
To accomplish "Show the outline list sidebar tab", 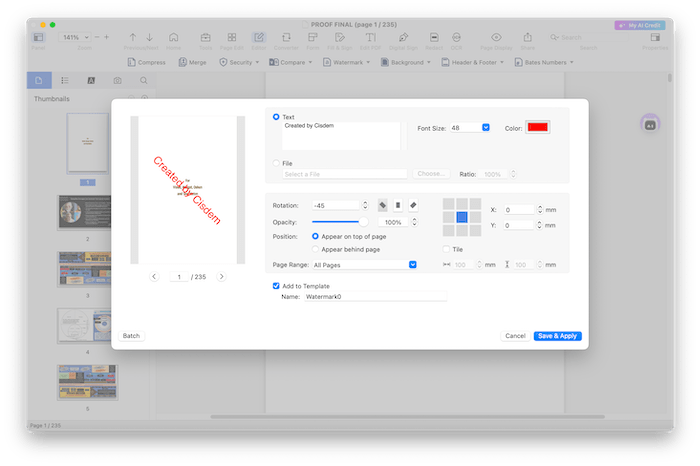I will pyautogui.click(x=65, y=80).
